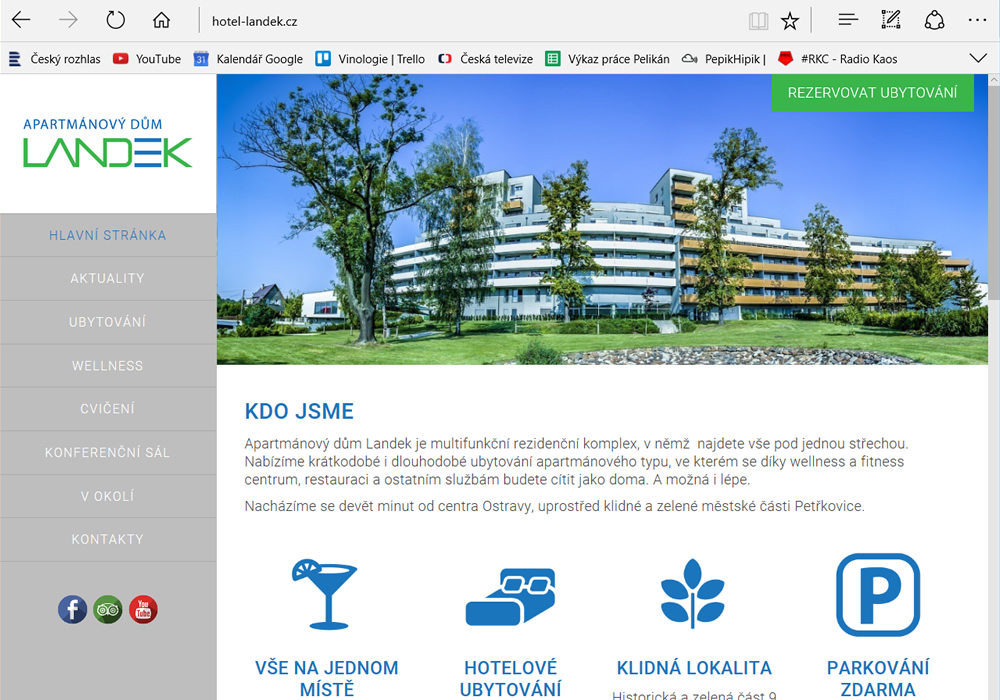Click the YouTube social icon in the sidebar
Viewport: 1000px width, 700px height.
pos(143,609)
